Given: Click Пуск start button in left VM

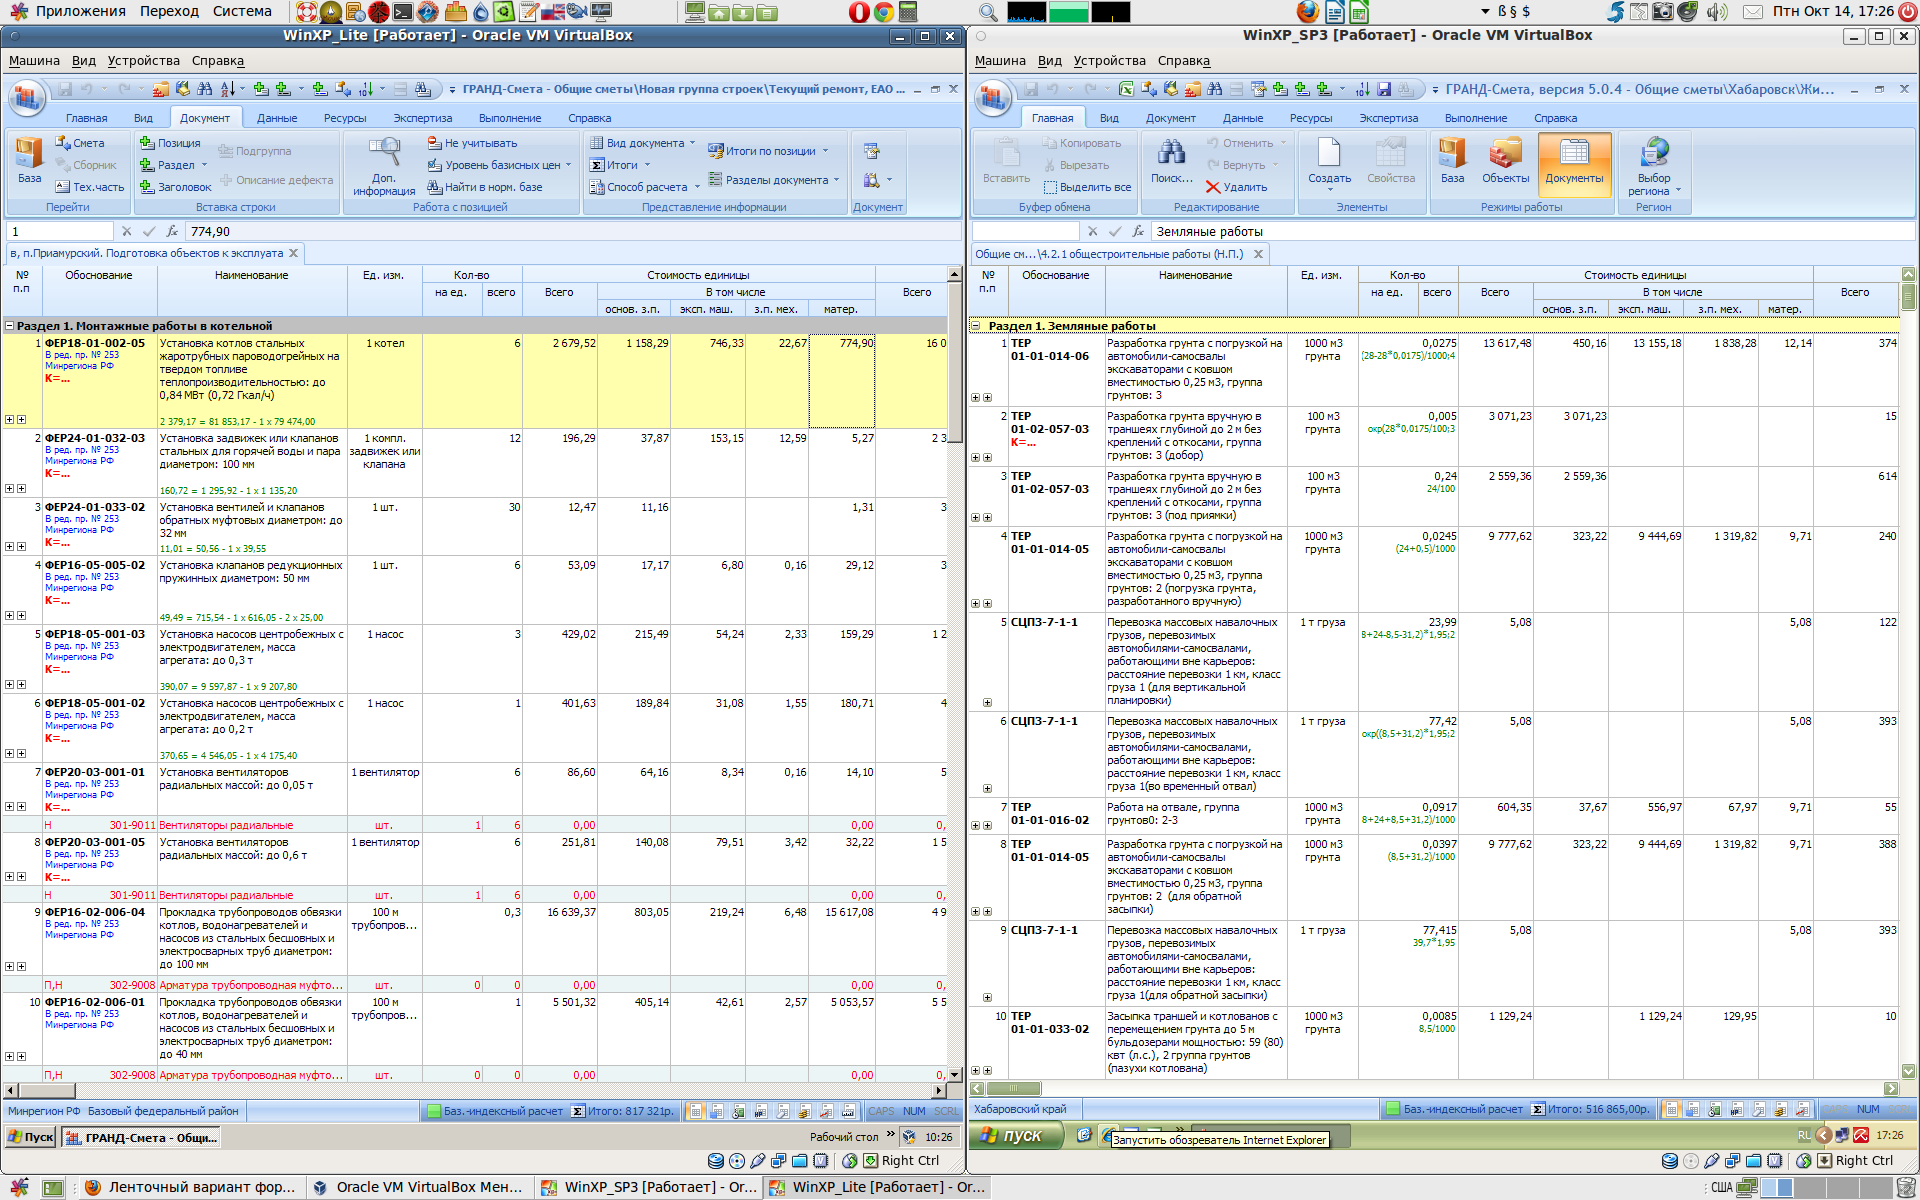Looking at the screenshot, I should point(31,1137).
